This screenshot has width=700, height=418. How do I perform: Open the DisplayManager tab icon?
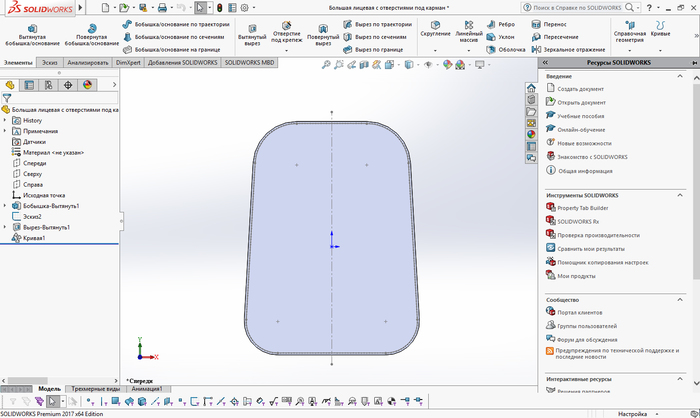tap(88, 85)
